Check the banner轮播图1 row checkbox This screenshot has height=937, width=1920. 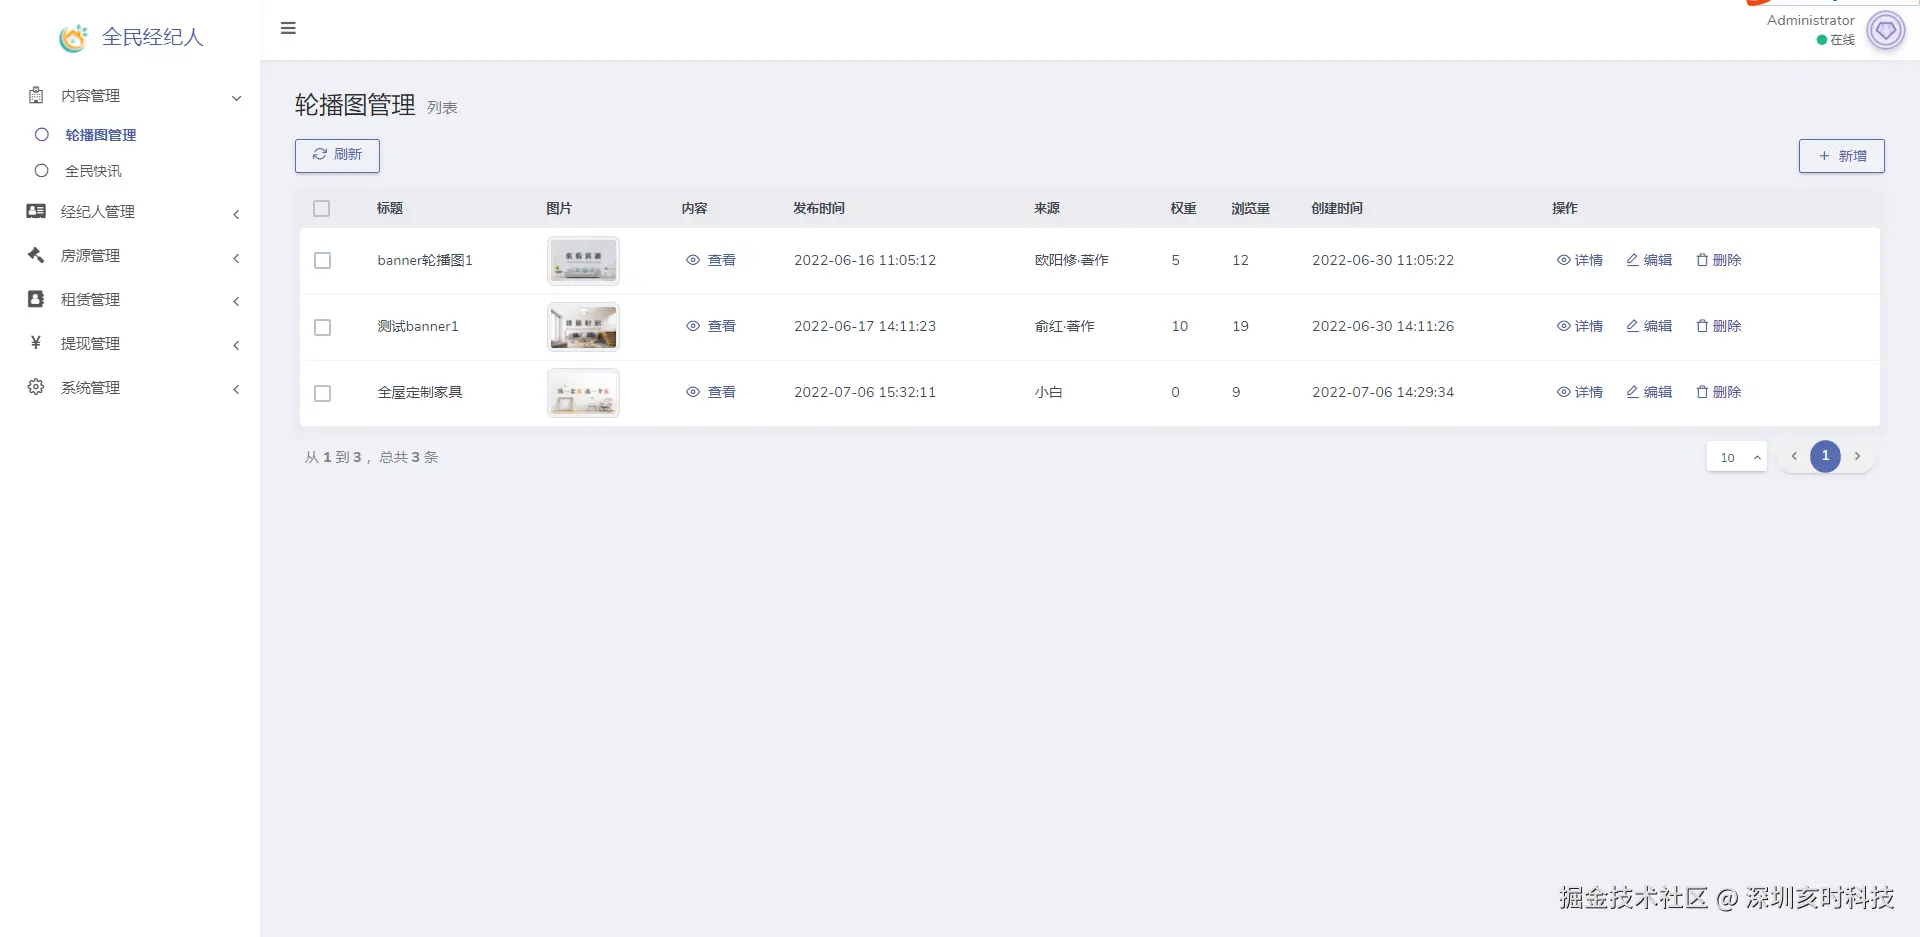322,260
